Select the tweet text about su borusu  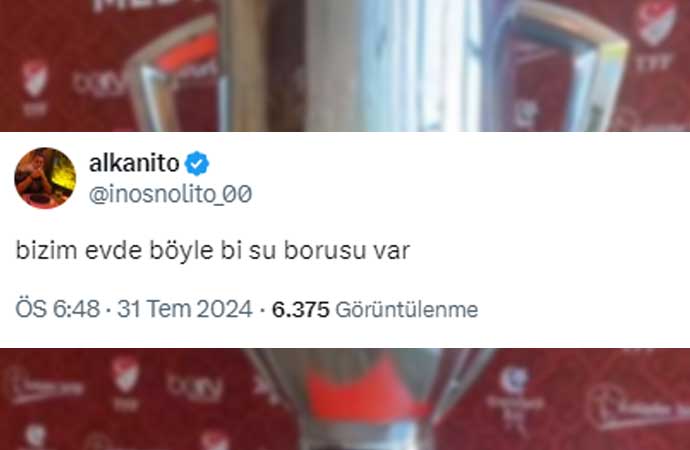pos(213,251)
